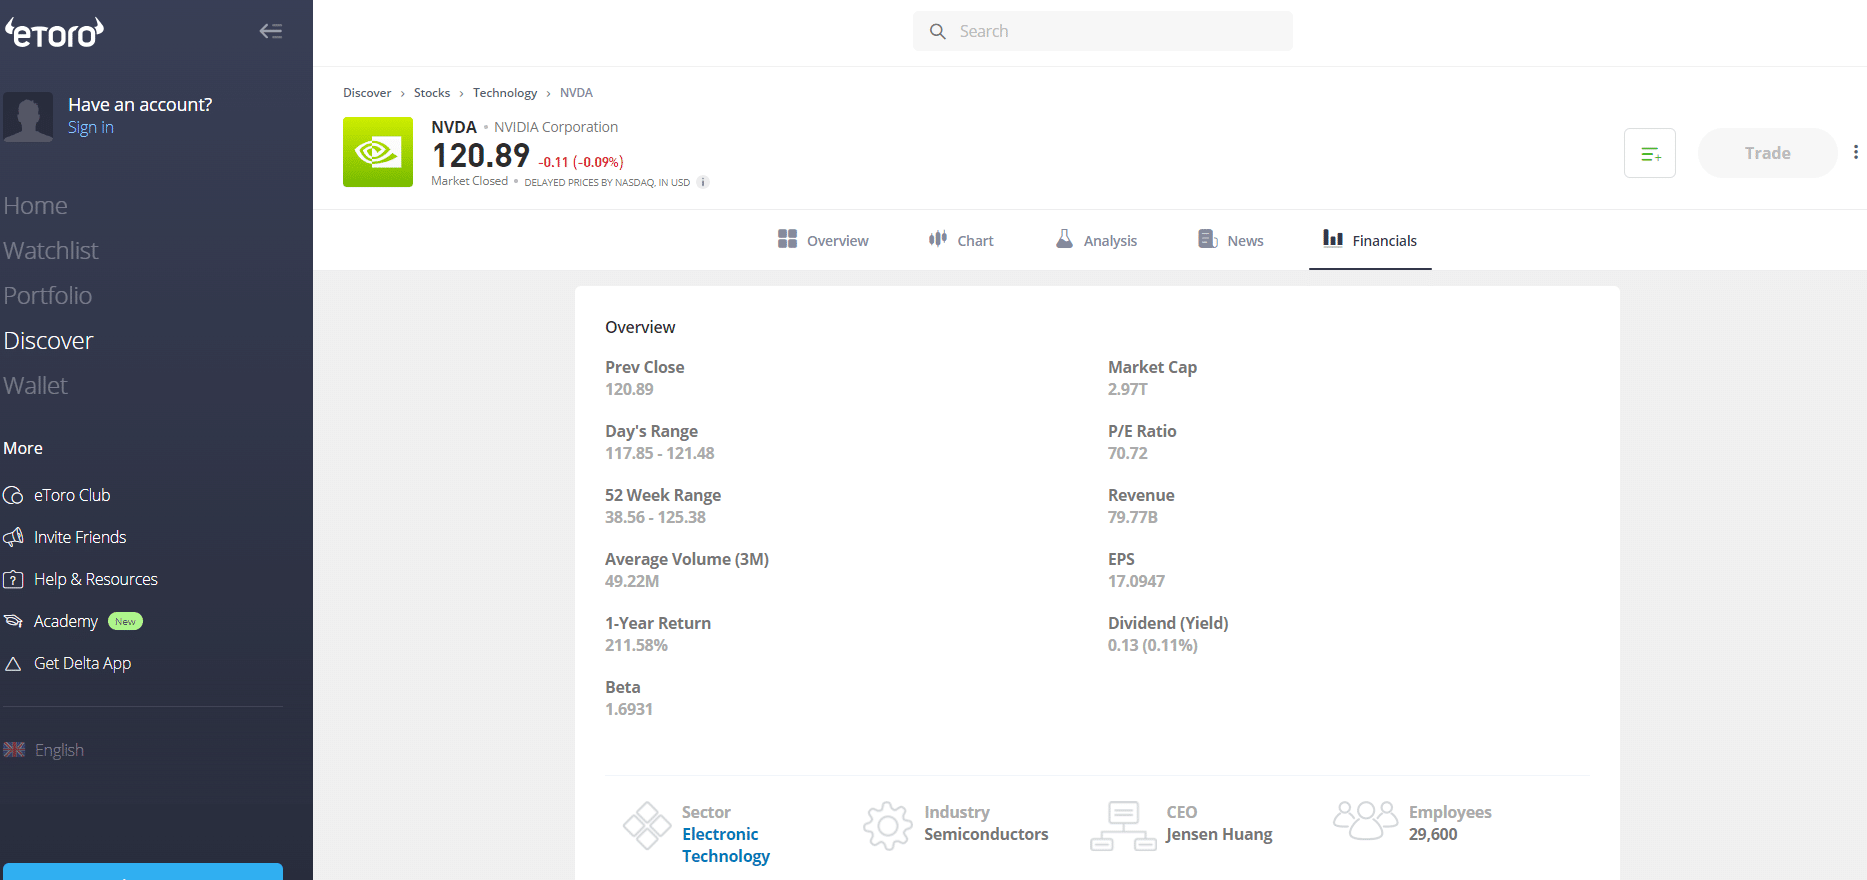1867x880 pixels.
Task: Open Invite Friends link
Action: (x=80, y=537)
